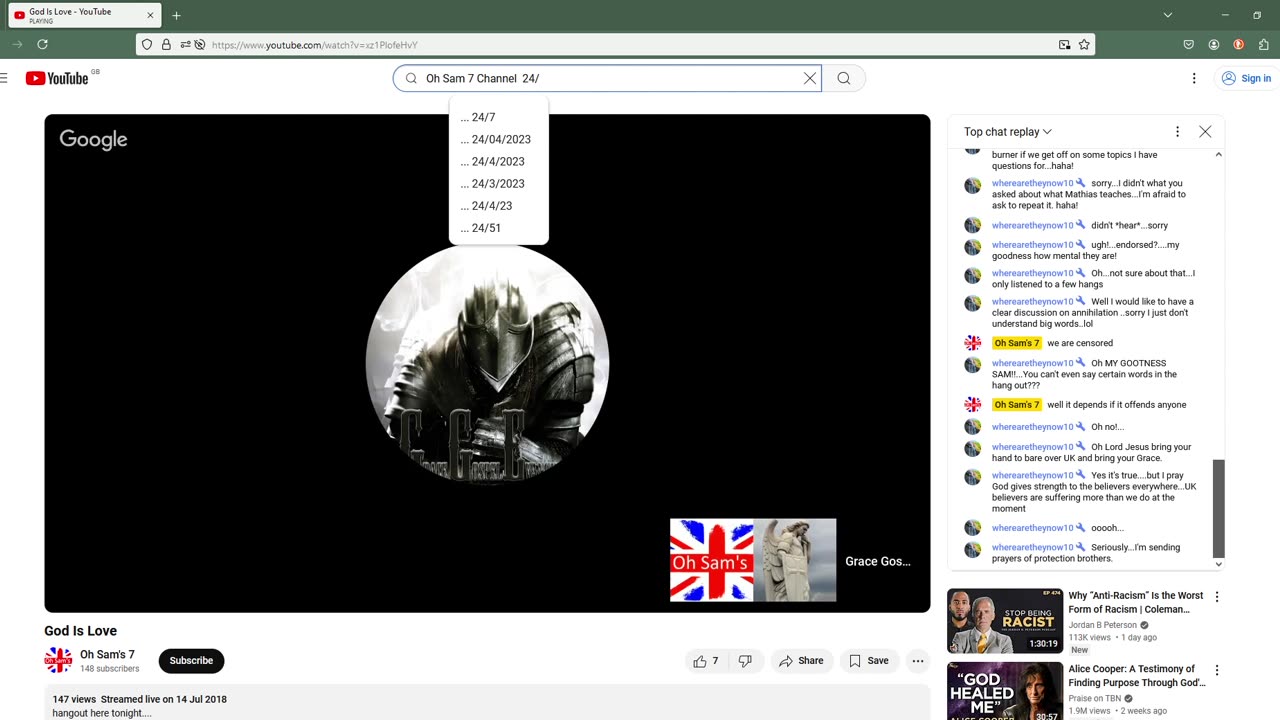The height and width of the screenshot is (720, 1280).
Task: Click the circular knight channel image
Action: (x=487, y=363)
